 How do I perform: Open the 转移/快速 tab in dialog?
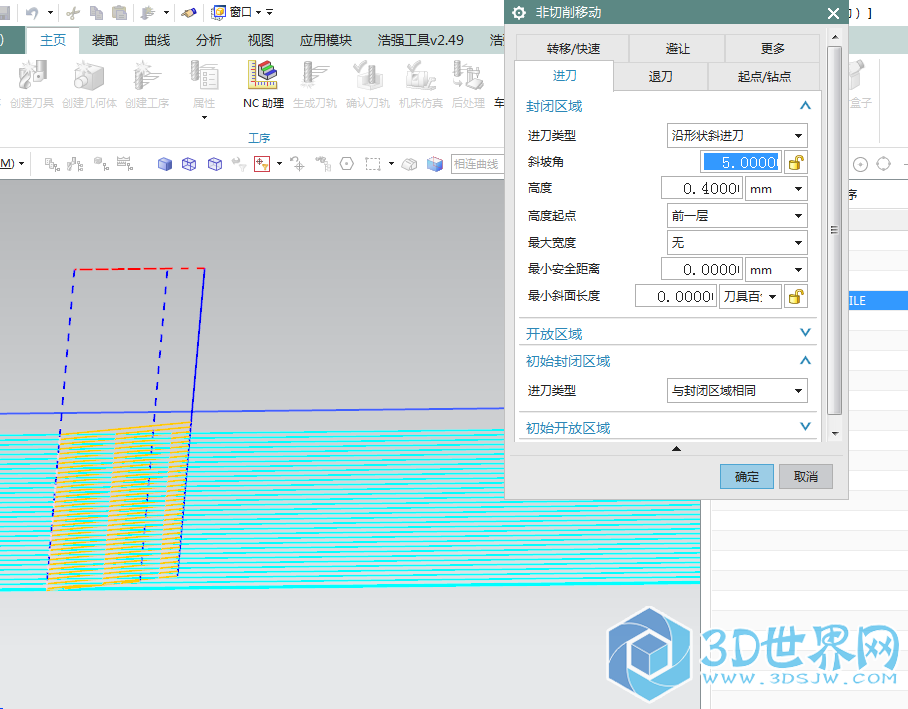[573, 49]
